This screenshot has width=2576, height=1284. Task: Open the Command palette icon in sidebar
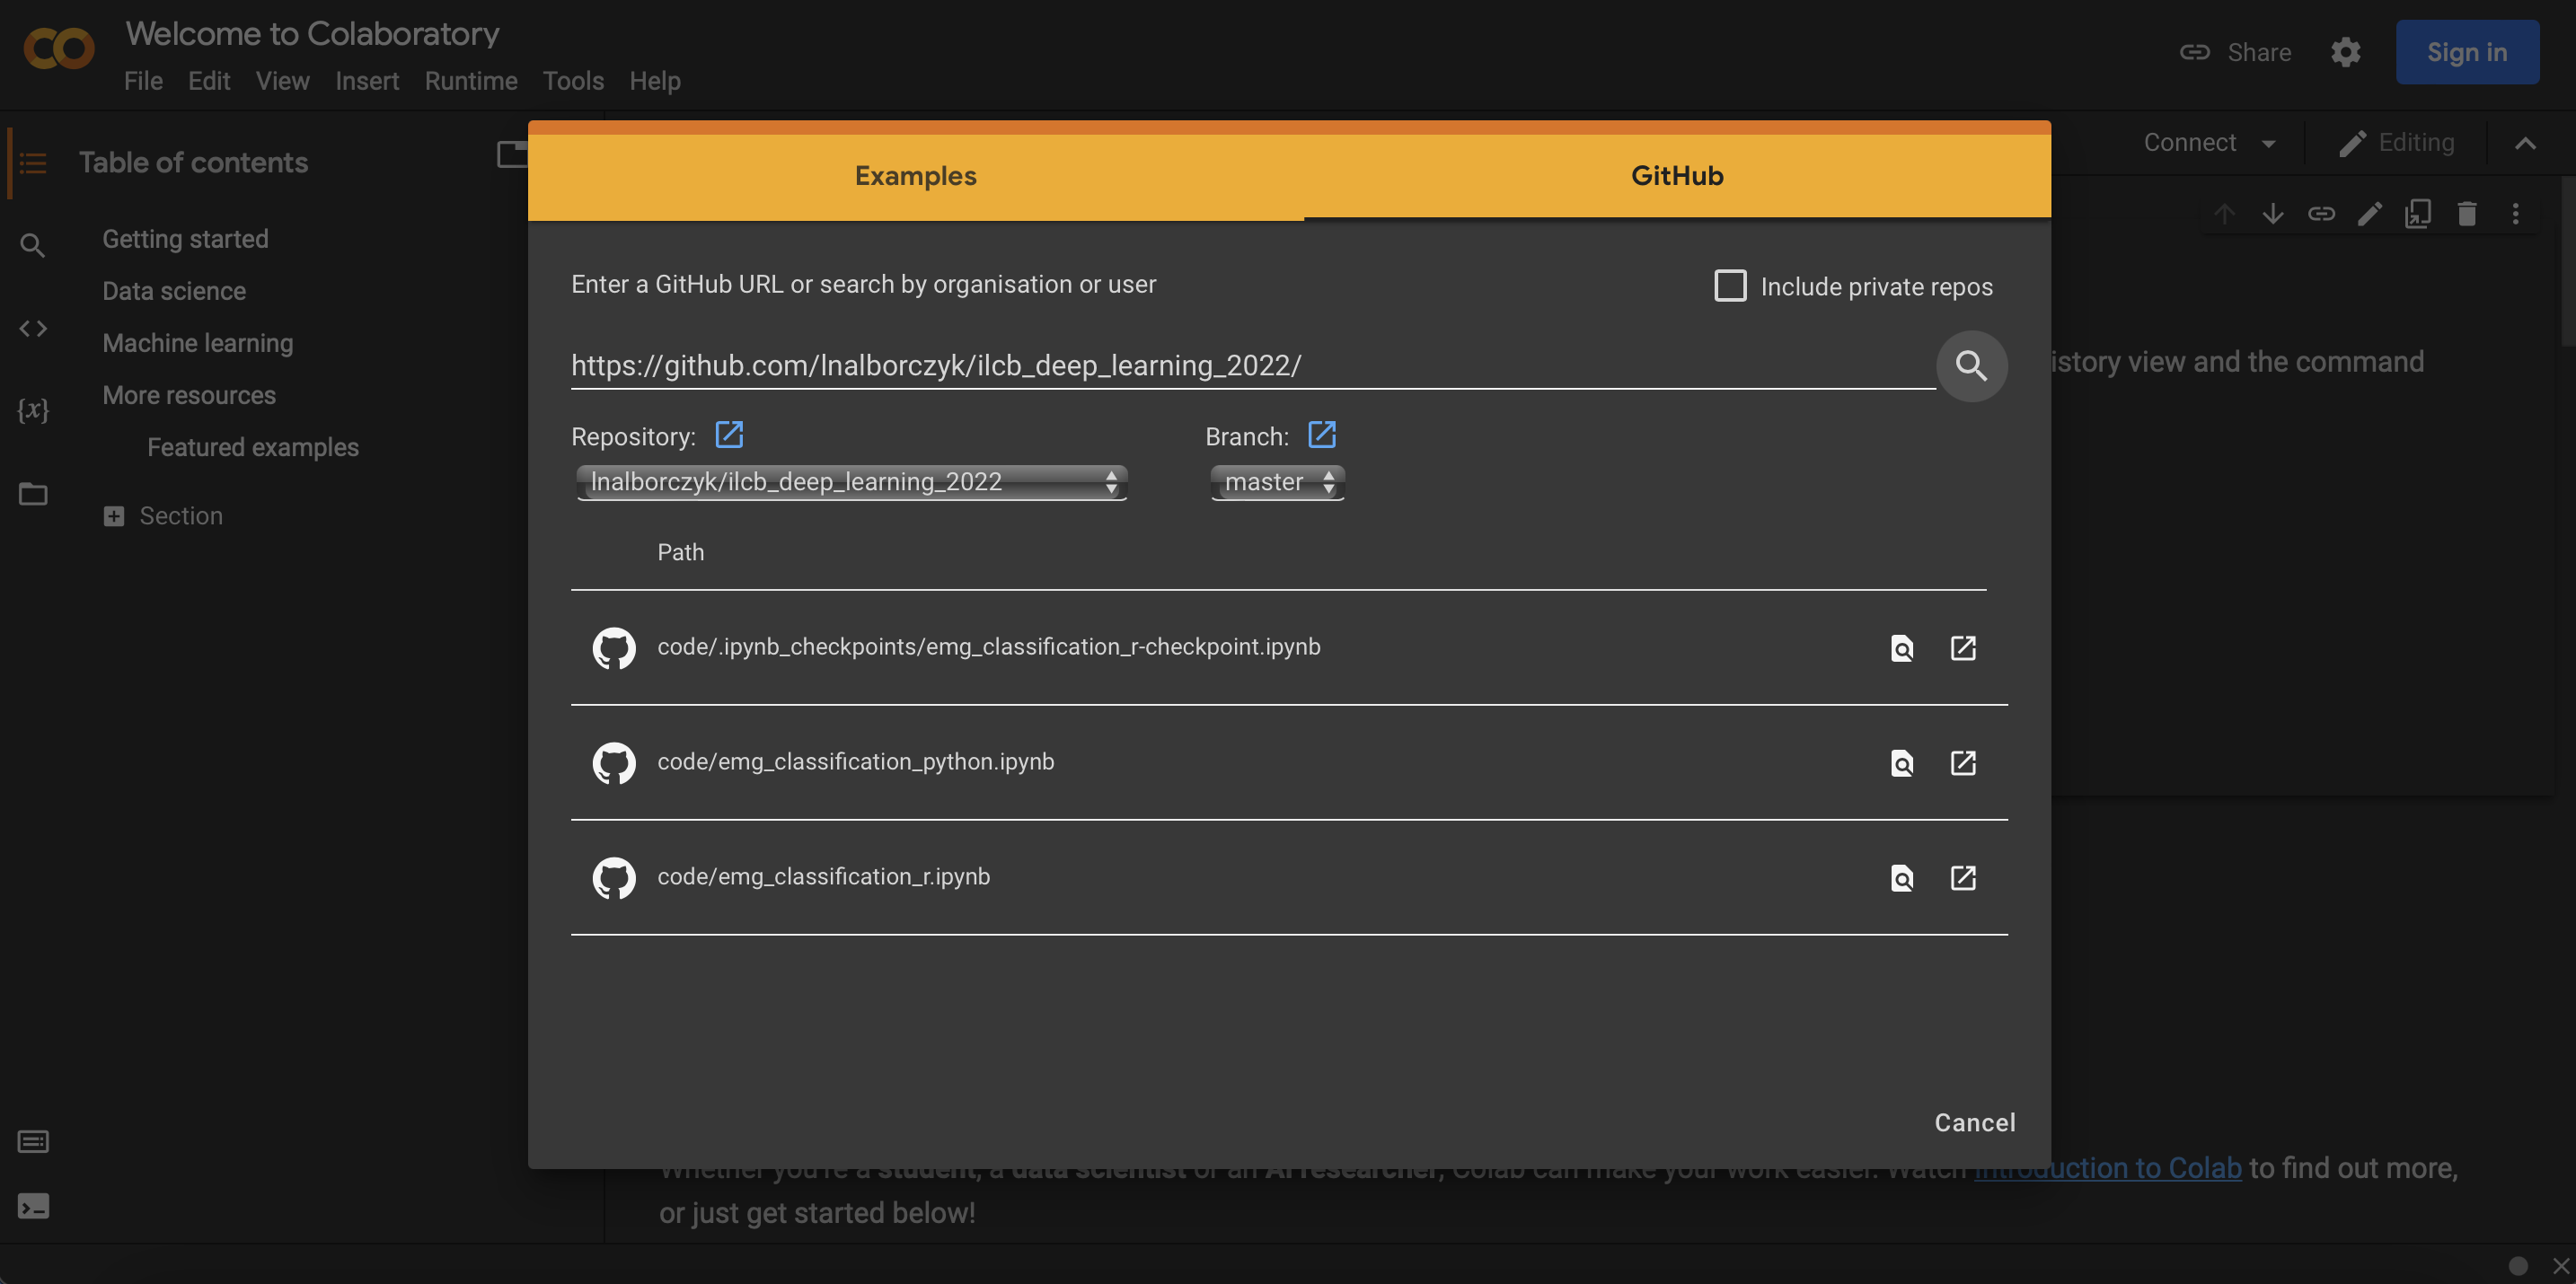pyautogui.click(x=33, y=1142)
